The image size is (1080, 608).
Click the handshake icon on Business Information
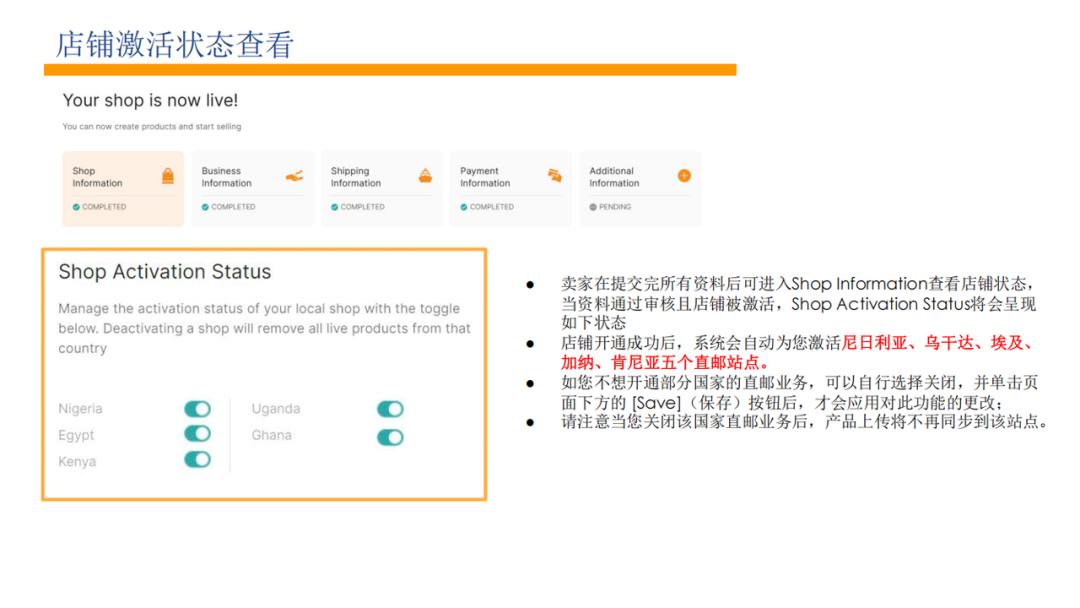[x=294, y=177]
